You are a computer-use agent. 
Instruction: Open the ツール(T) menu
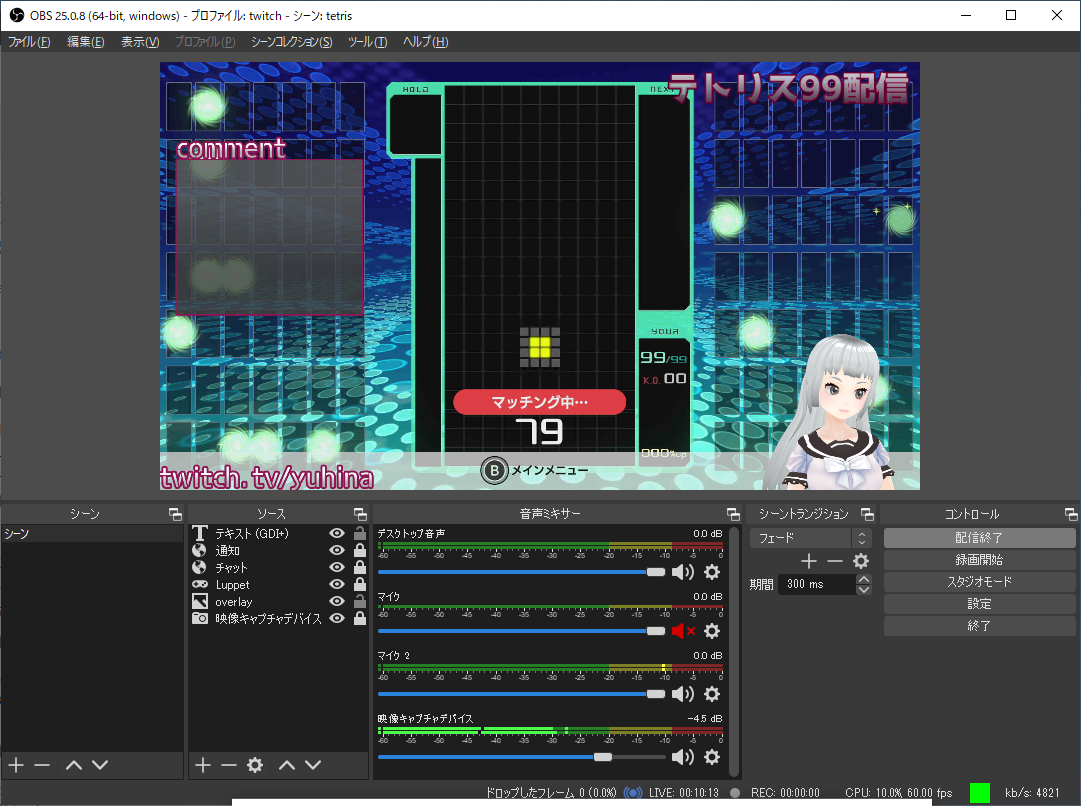click(367, 42)
